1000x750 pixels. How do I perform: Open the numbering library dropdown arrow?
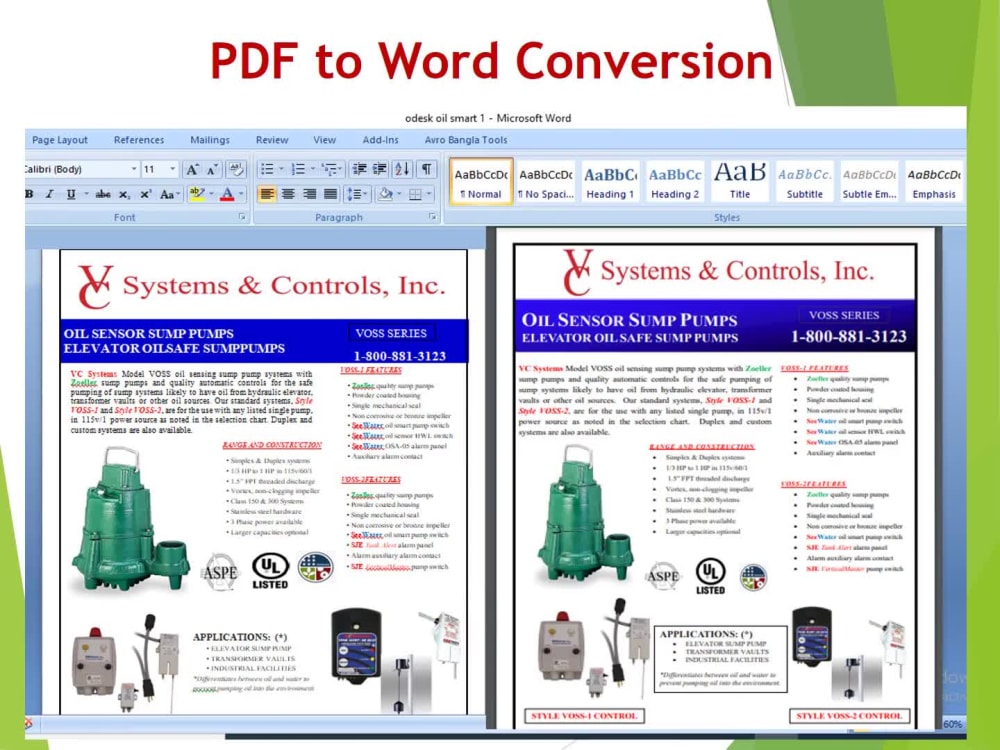(x=312, y=169)
